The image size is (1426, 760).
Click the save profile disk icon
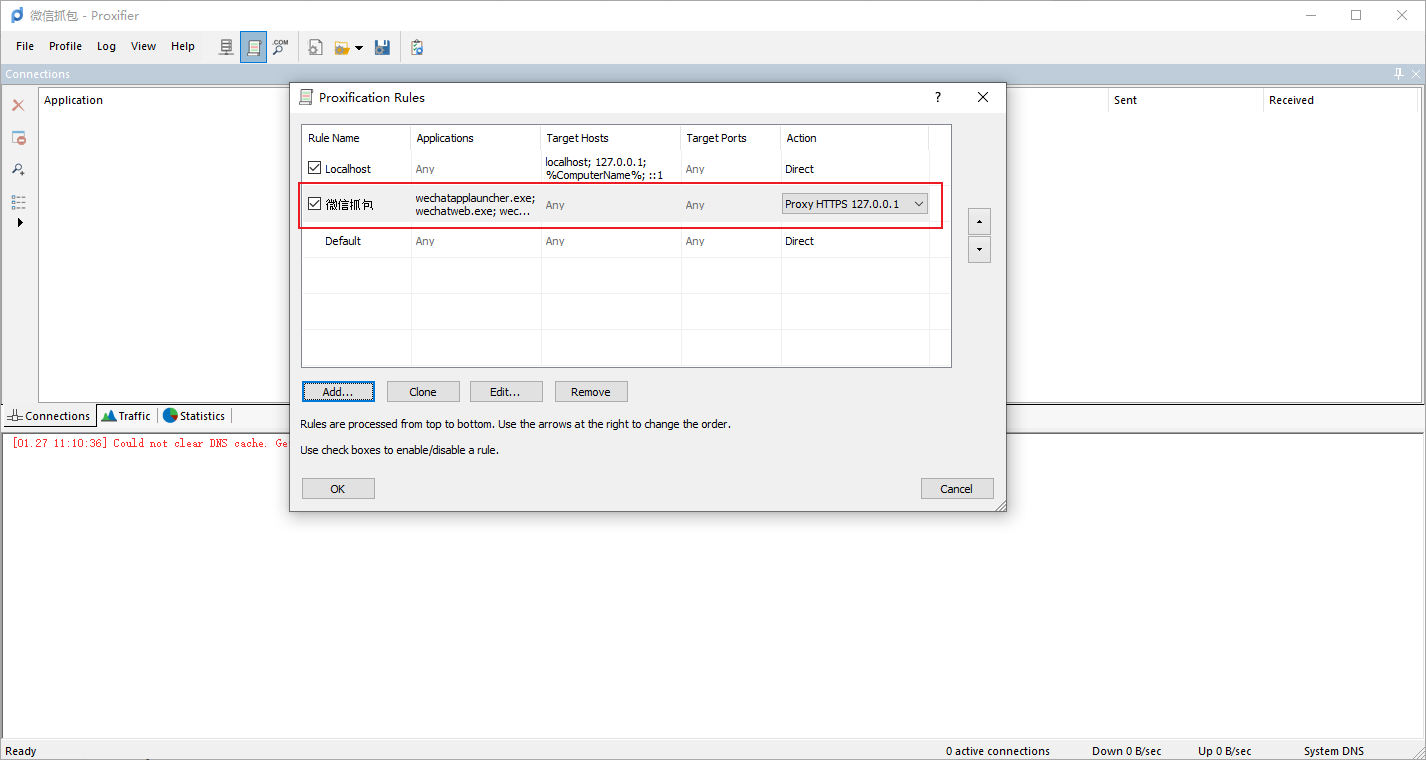pyautogui.click(x=382, y=47)
